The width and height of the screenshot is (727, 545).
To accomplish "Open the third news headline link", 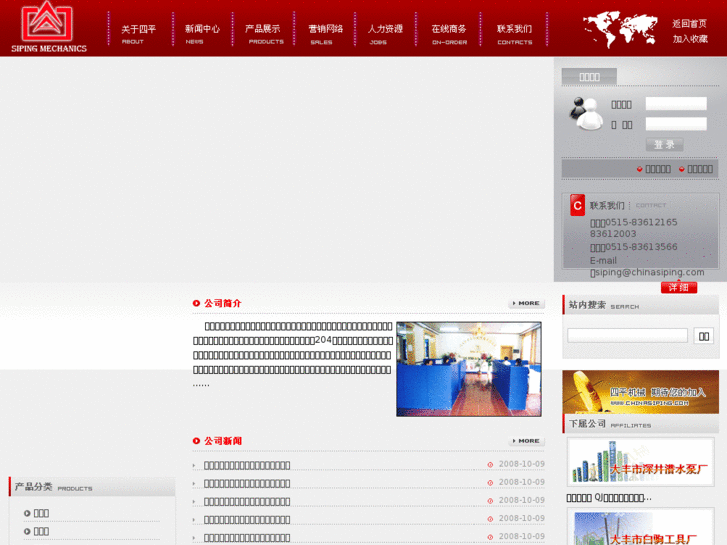I will point(247,501).
